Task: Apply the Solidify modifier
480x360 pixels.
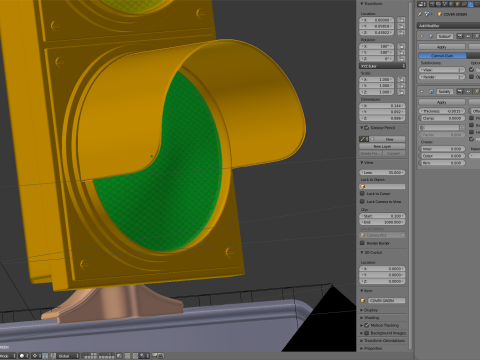Action: 442,102
